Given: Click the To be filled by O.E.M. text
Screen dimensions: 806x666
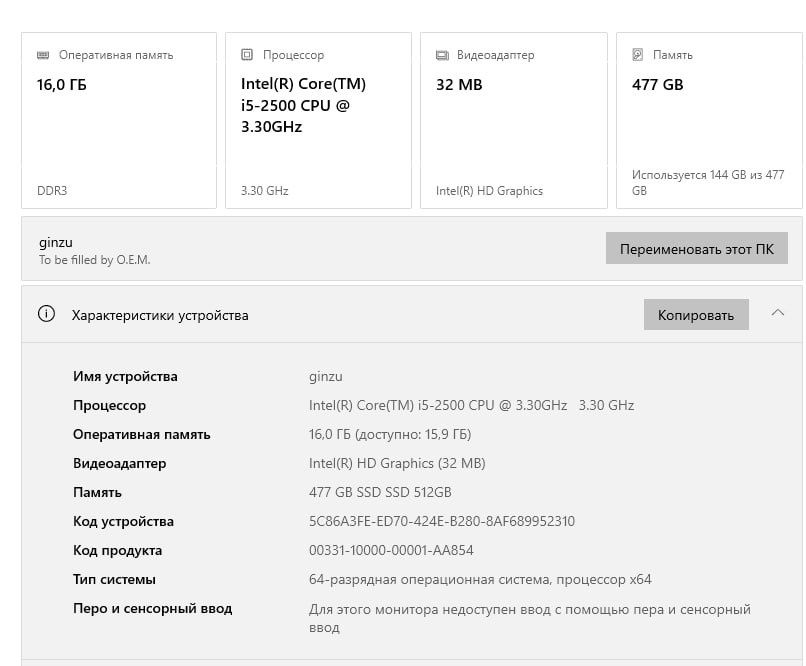Looking at the screenshot, I should (94, 260).
